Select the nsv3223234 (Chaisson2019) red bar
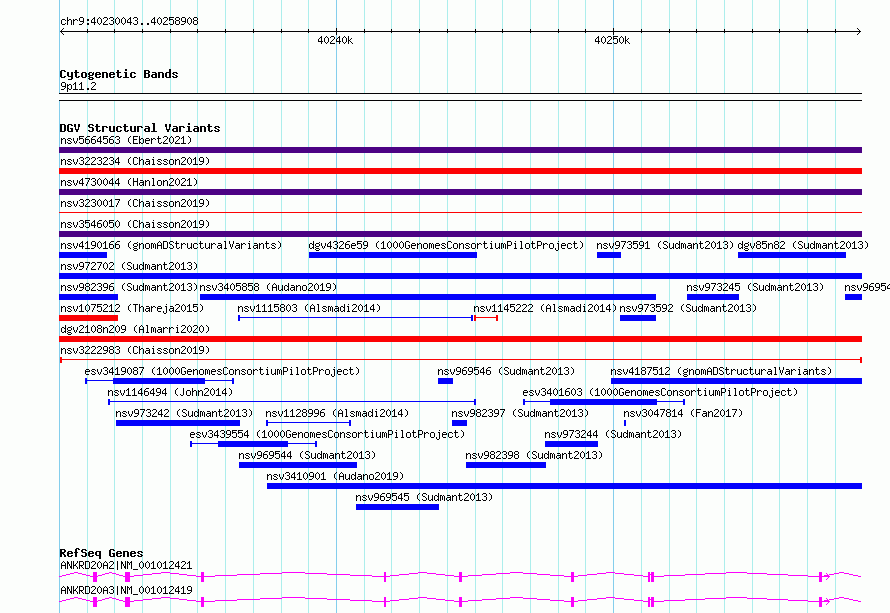 (460, 171)
